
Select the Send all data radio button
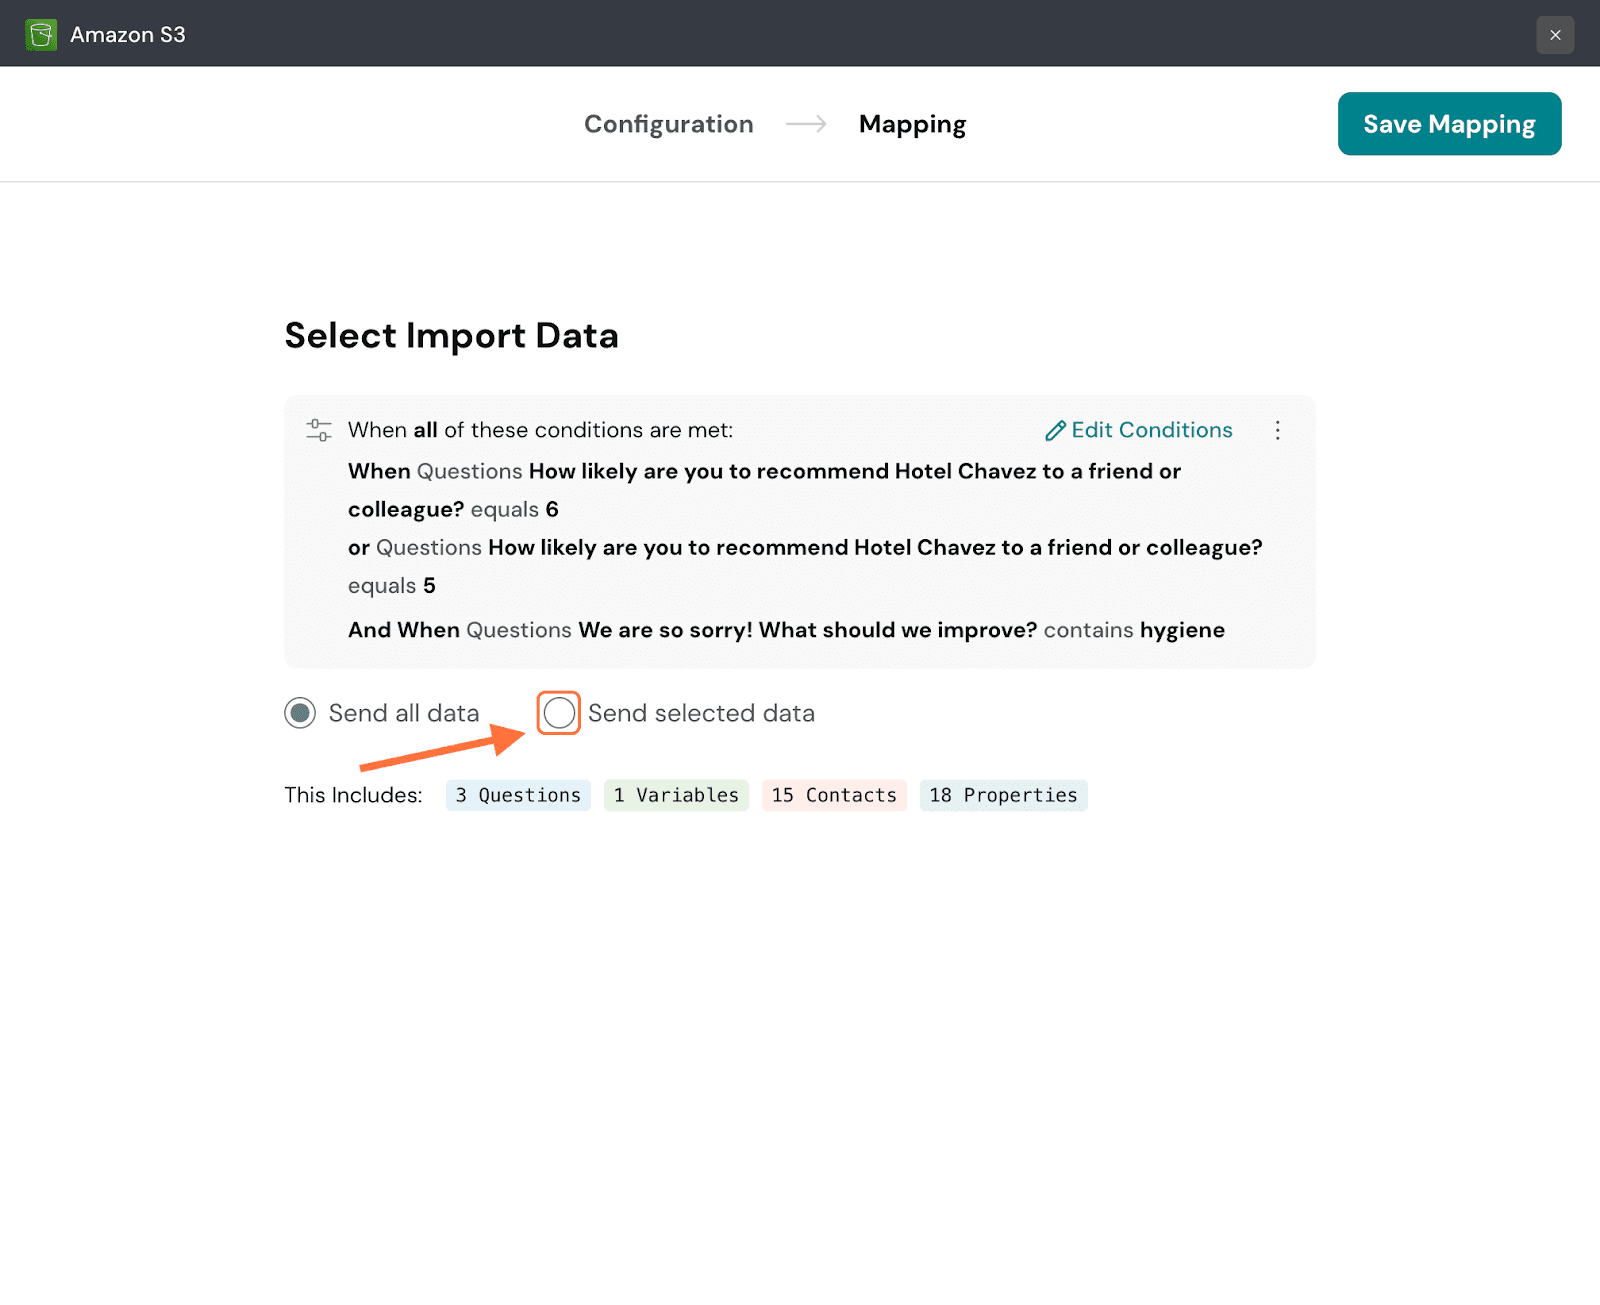click(300, 713)
